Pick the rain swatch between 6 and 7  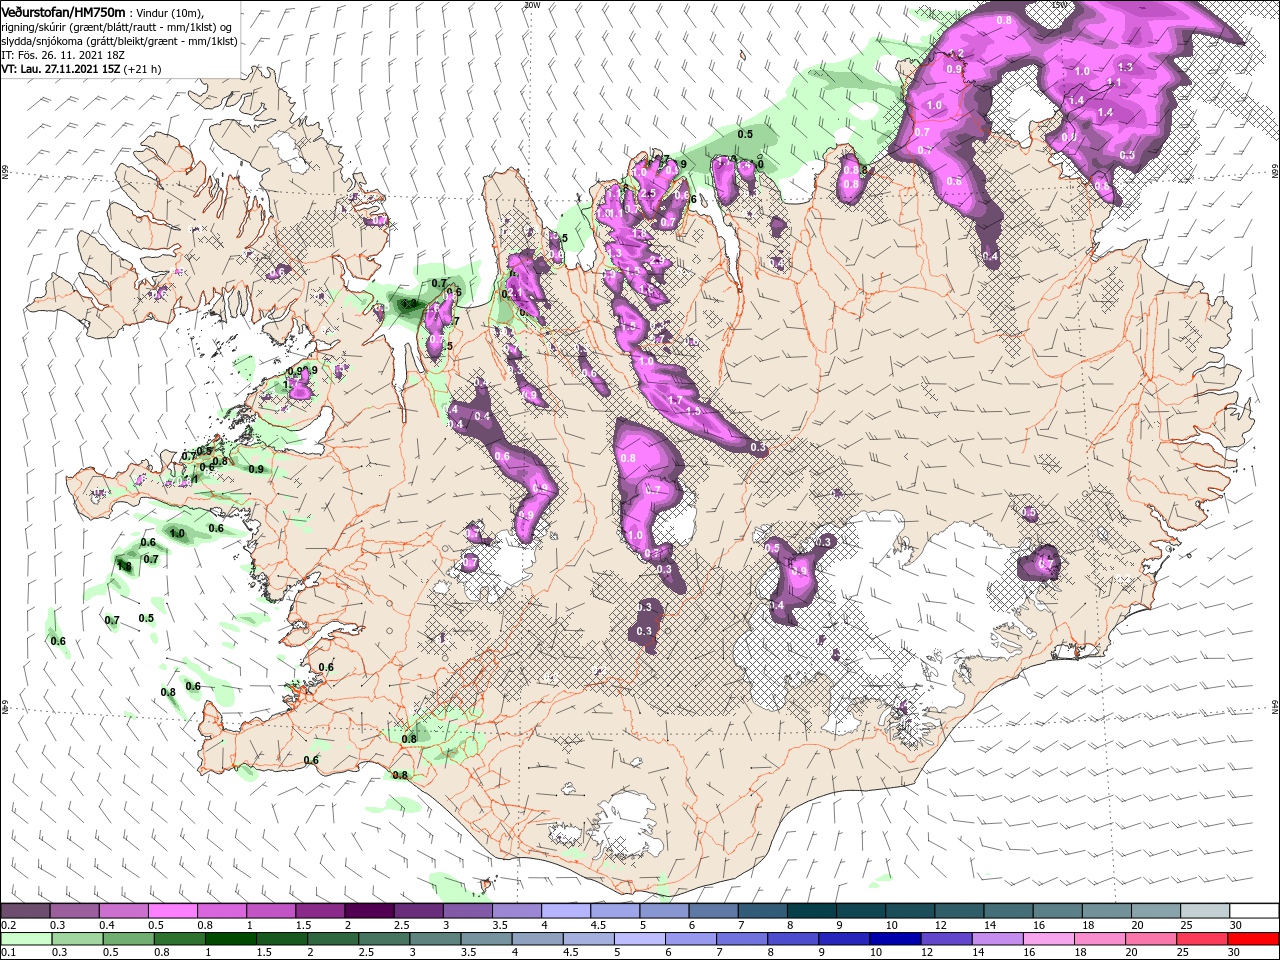click(690, 938)
